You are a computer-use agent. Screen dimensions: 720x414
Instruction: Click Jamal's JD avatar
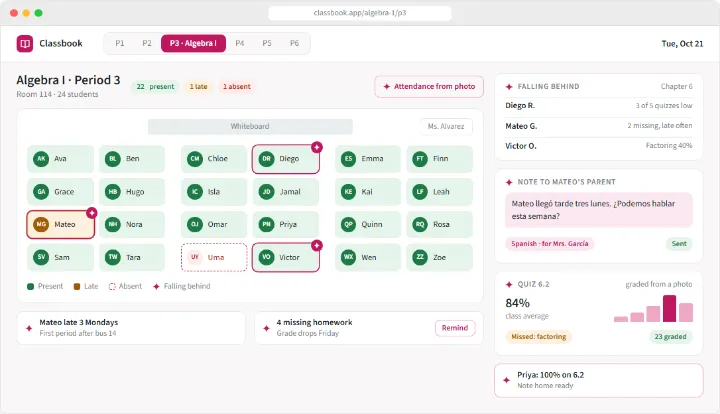(266, 192)
